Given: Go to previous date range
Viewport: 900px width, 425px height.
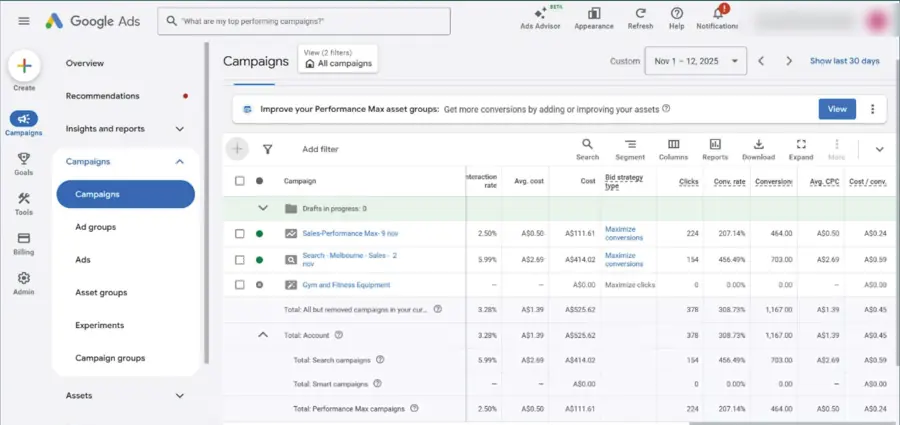Looking at the screenshot, I should point(761,61).
